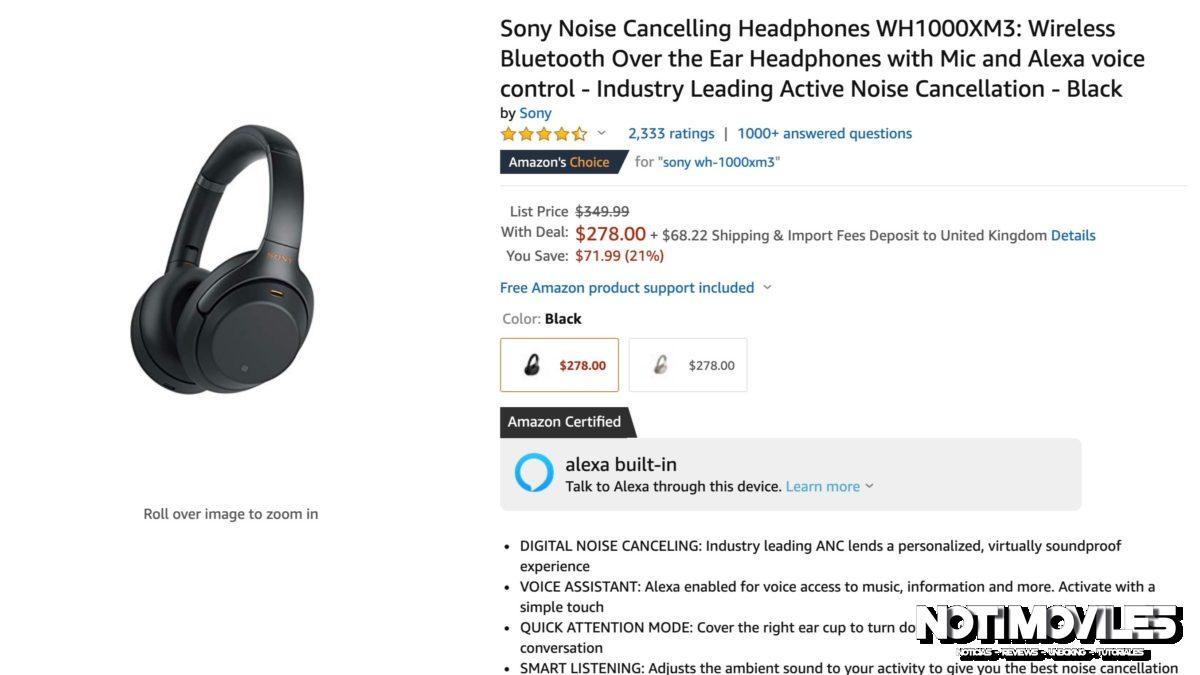
Task: Click Details next to shipping fees
Action: point(1074,235)
